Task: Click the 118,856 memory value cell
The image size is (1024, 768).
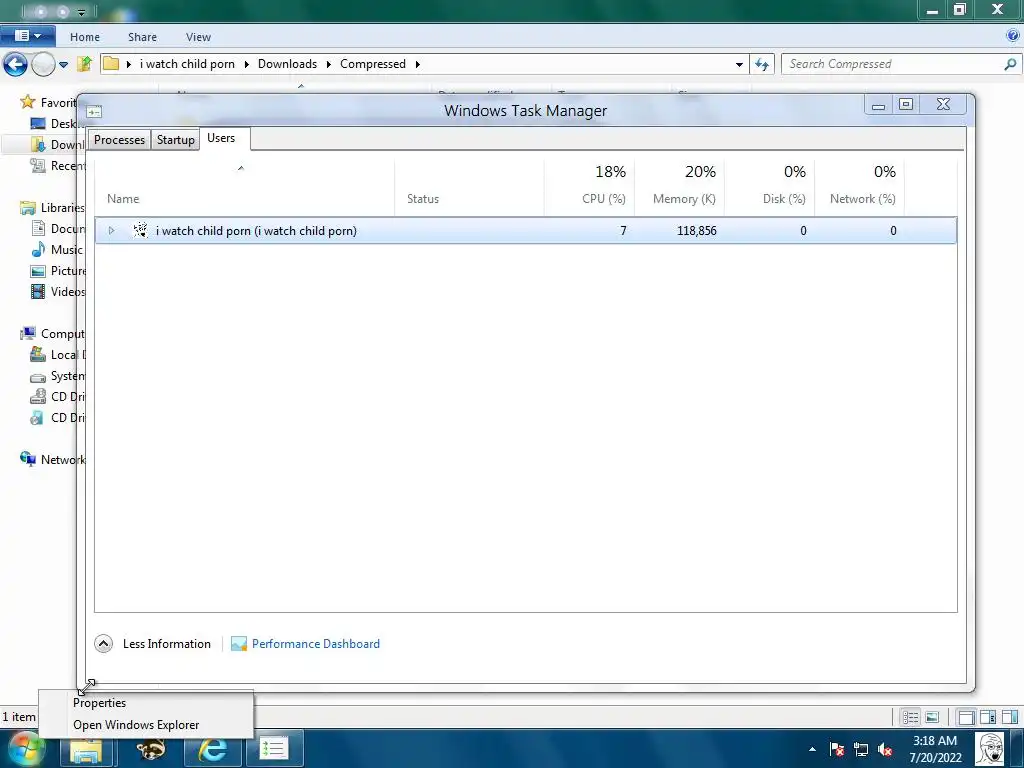Action: pos(696,231)
